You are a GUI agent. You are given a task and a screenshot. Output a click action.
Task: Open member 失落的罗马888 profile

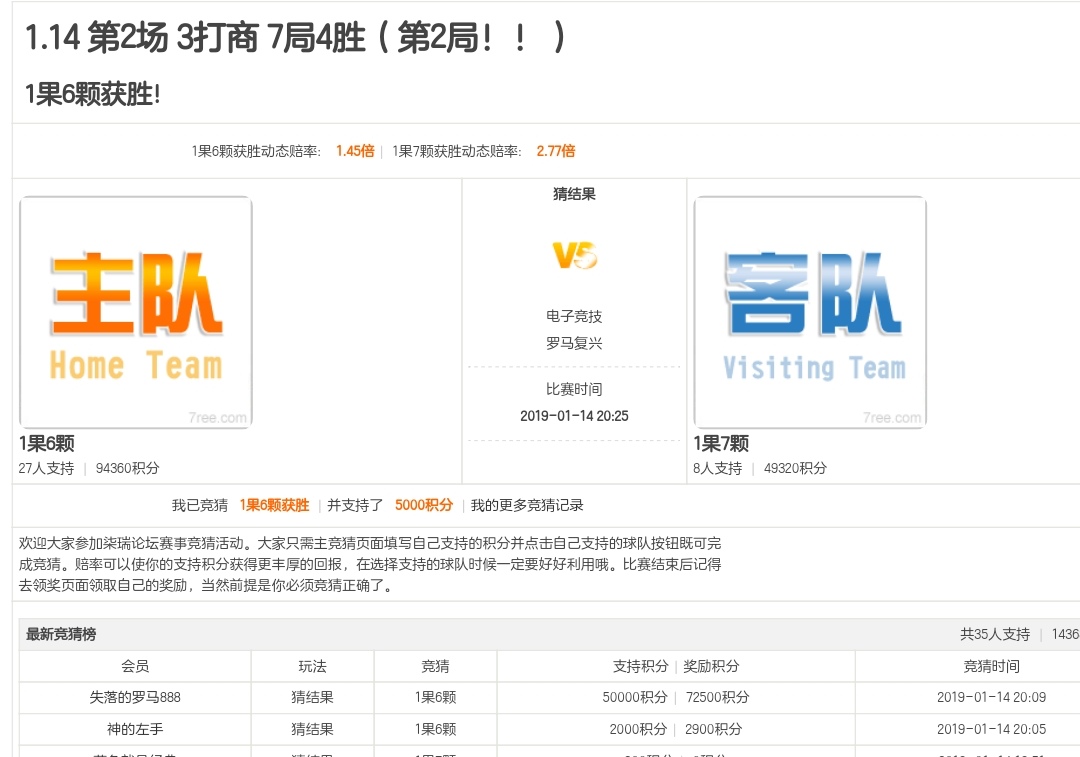135,698
